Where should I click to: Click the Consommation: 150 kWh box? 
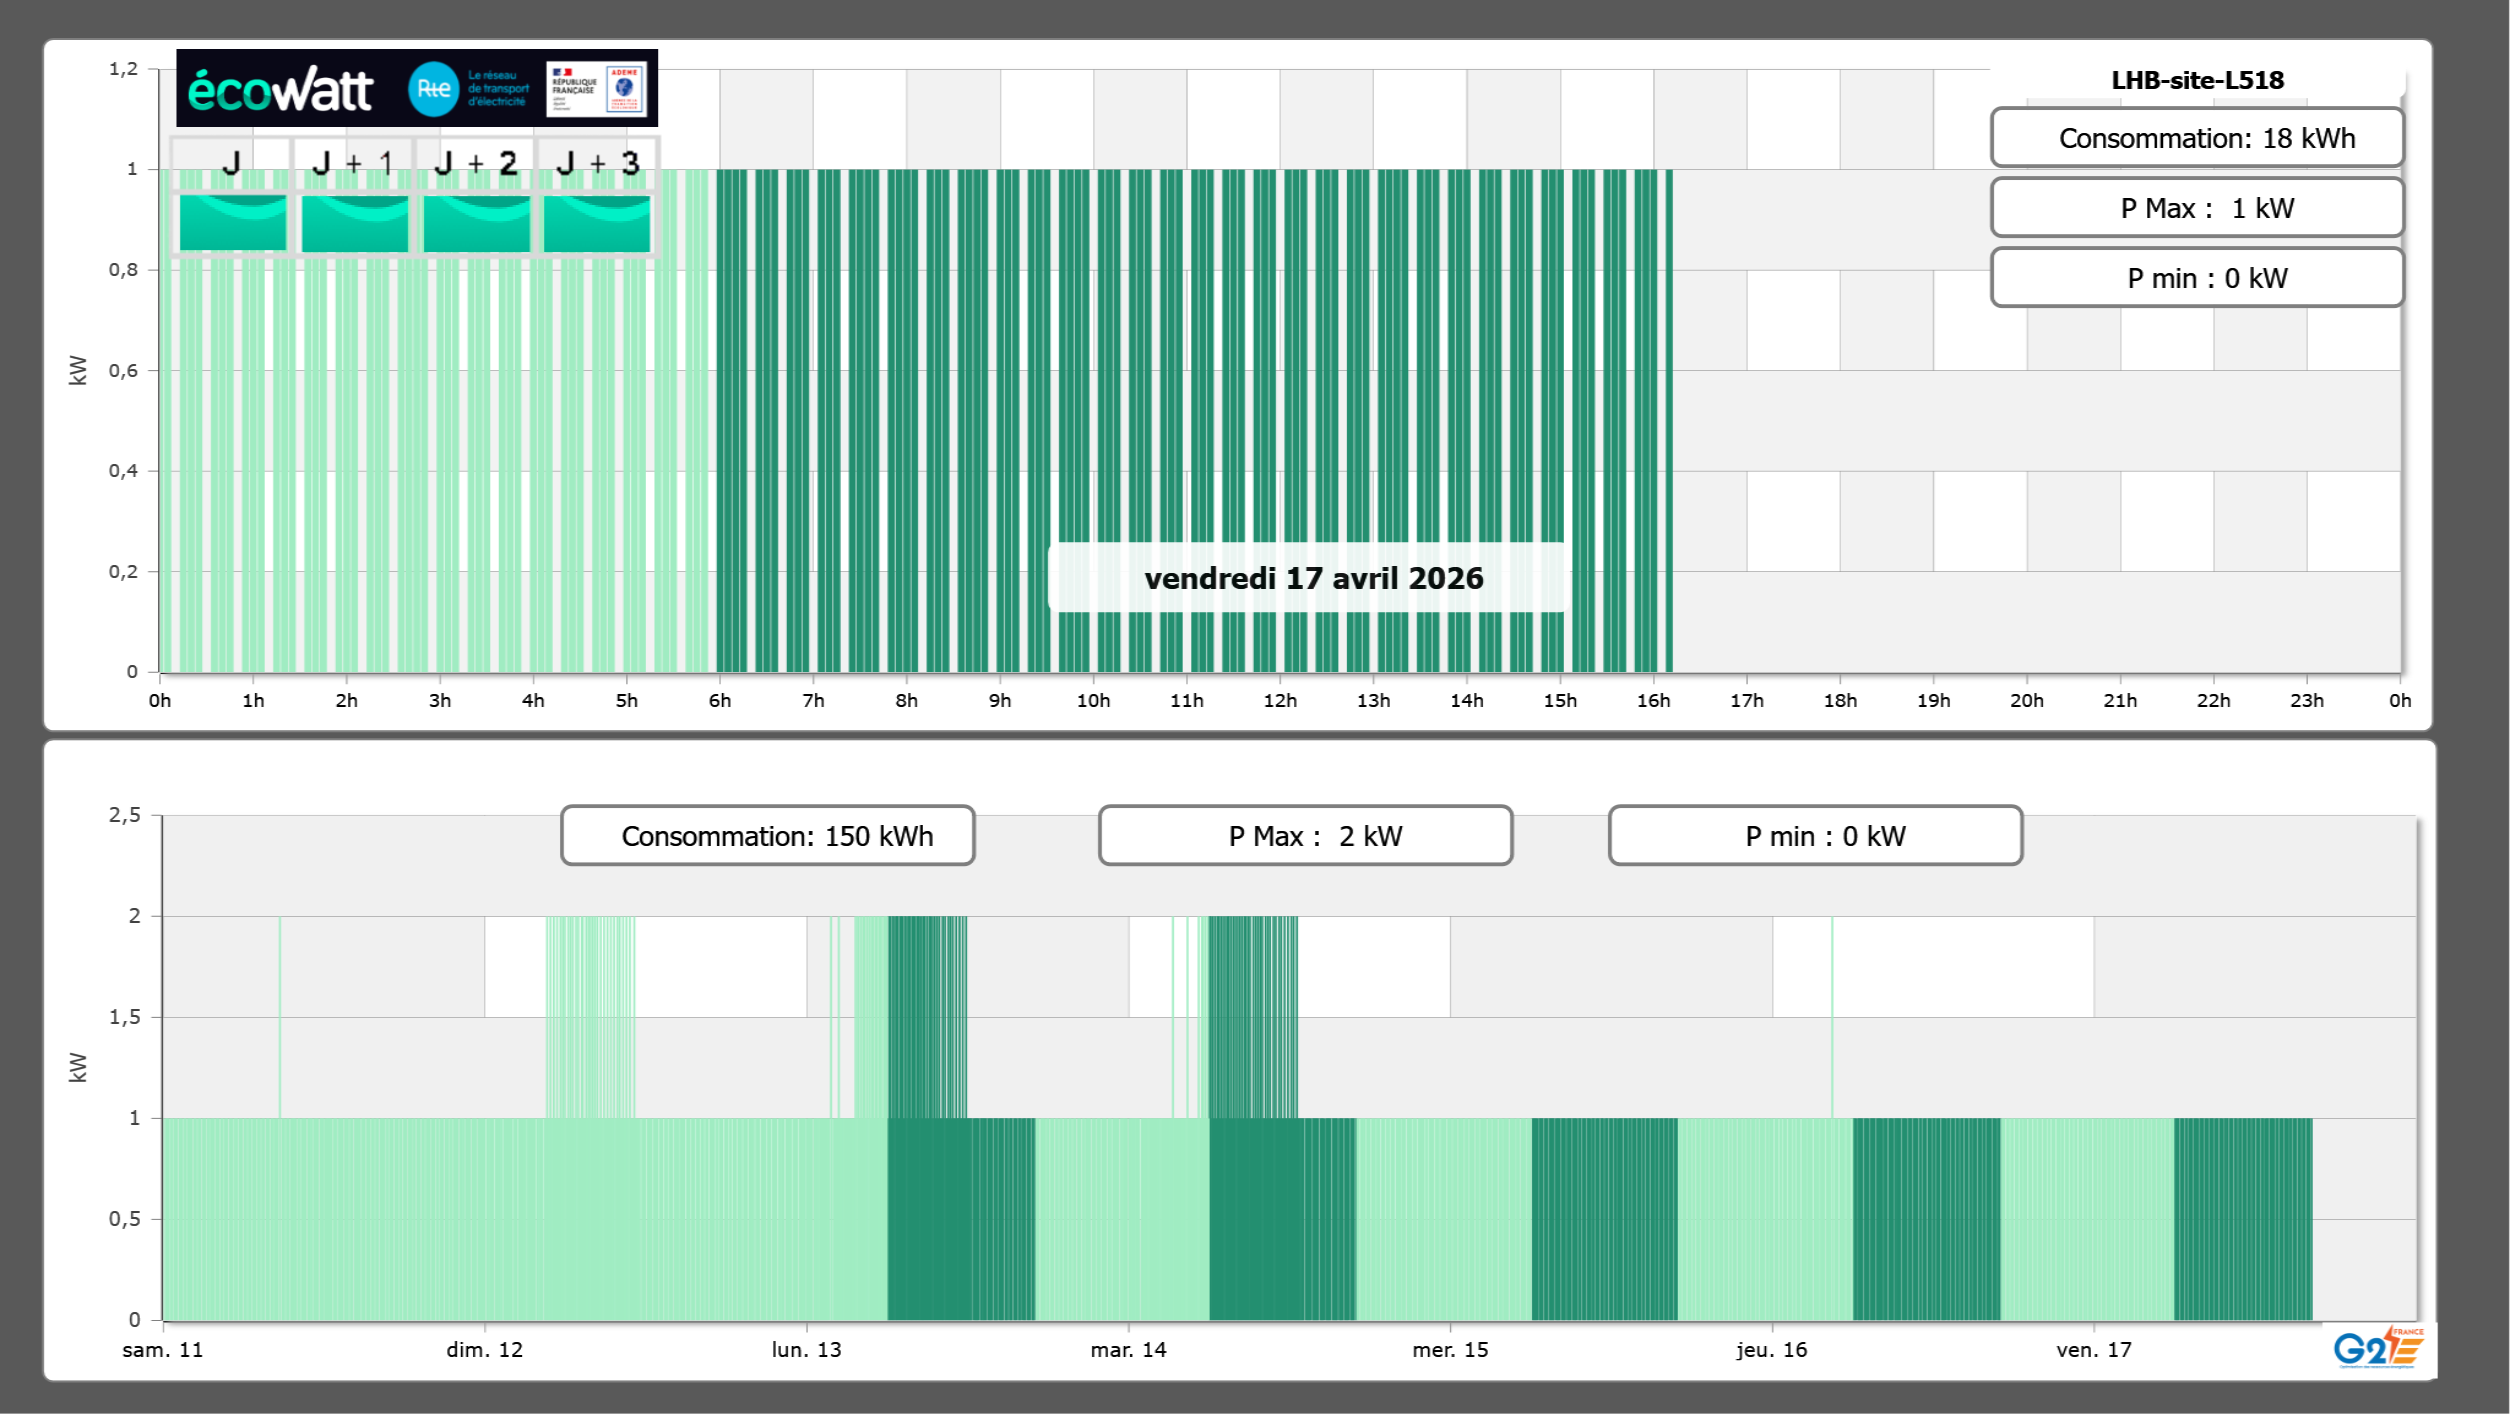[767, 836]
